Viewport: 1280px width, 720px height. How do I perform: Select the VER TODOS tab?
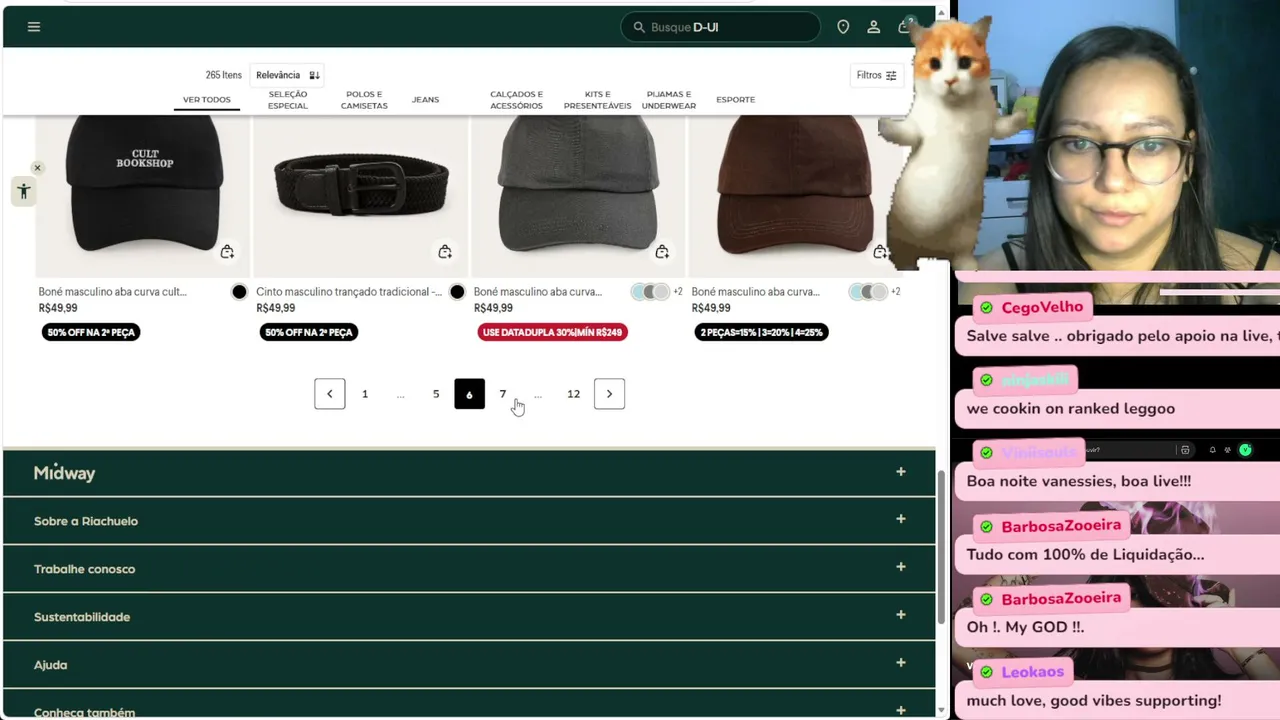coord(207,100)
